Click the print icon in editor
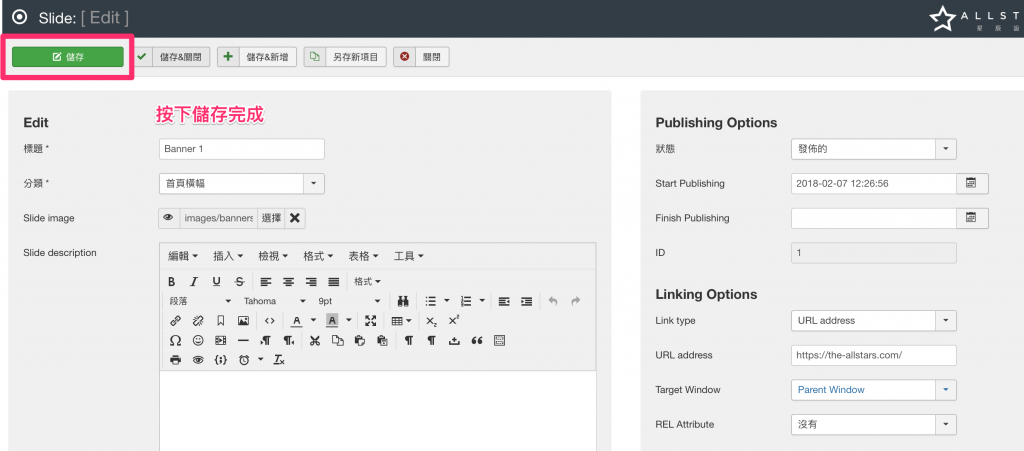 [175, 360]
